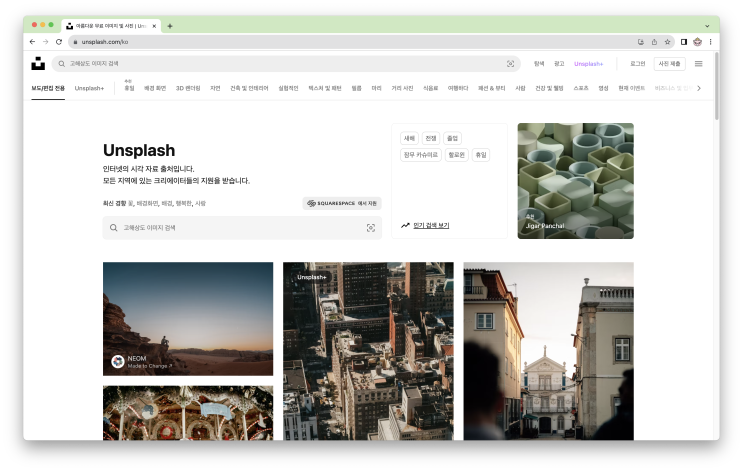Open the 식음료 category
This screenshot has width=743, height=471.
[x=430, y=88]
